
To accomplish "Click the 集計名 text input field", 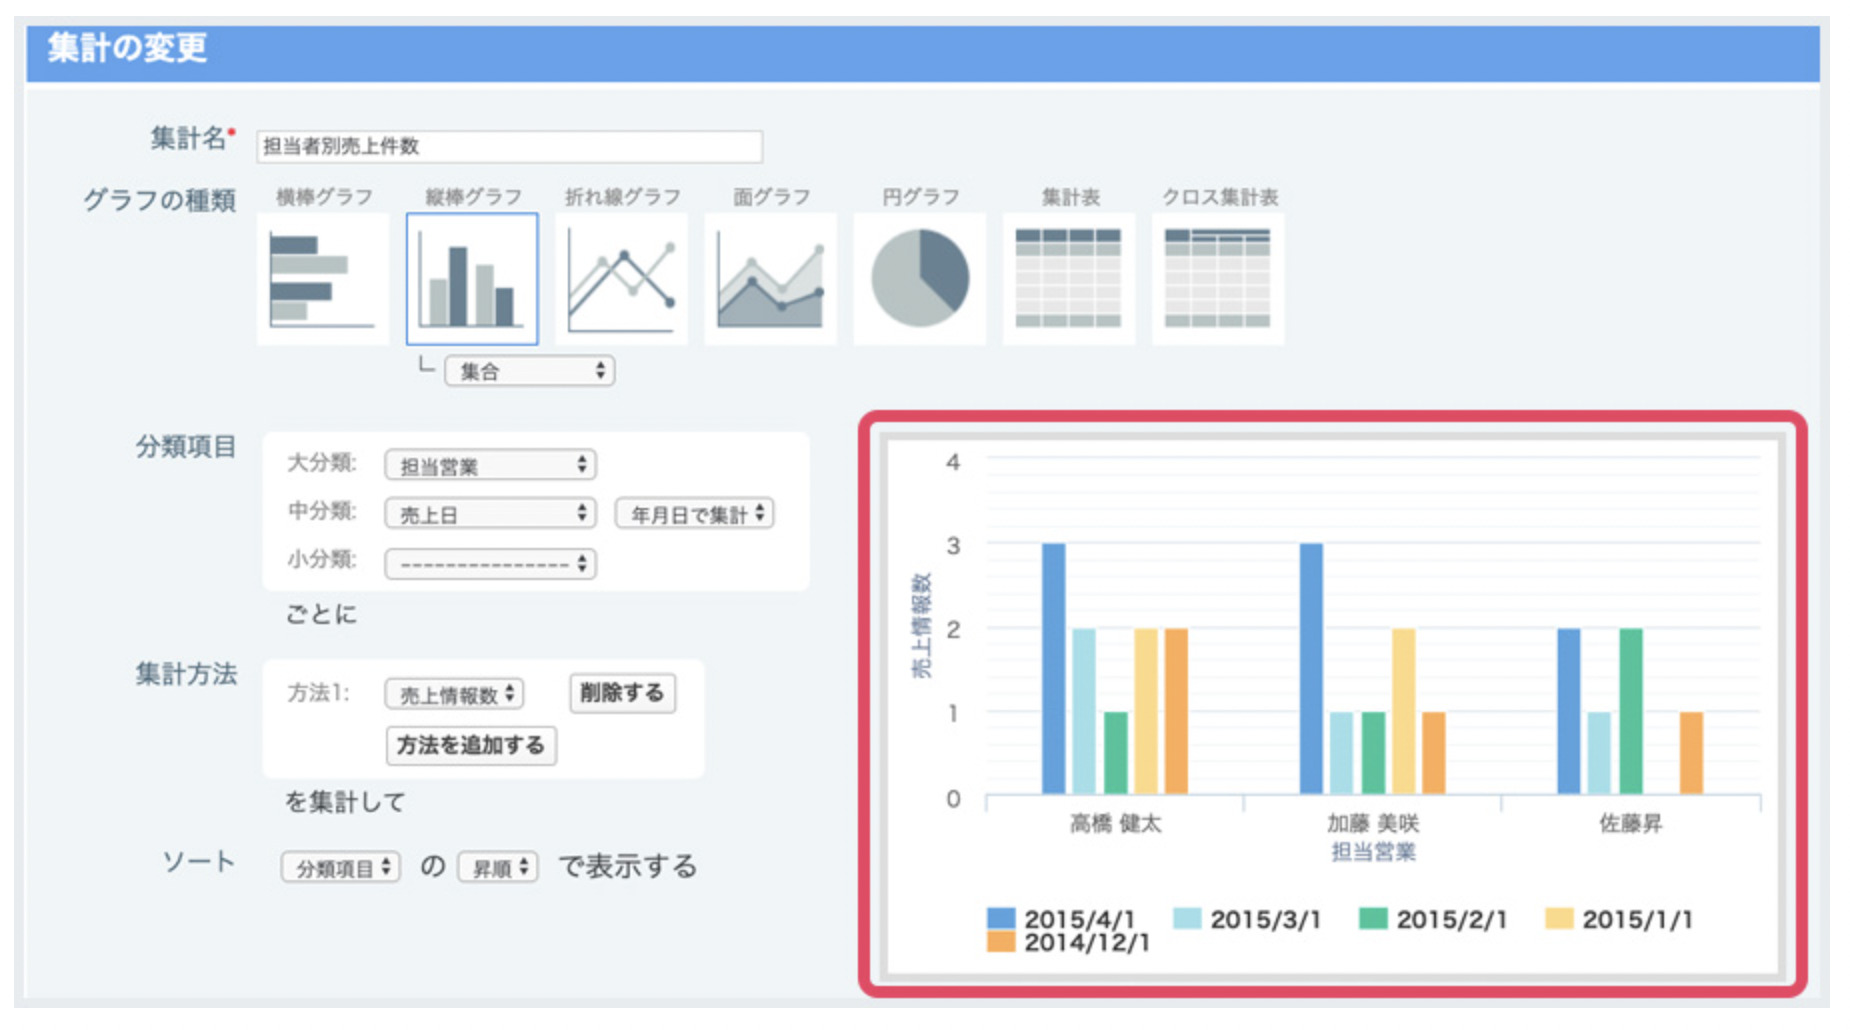I will point(509,146).
